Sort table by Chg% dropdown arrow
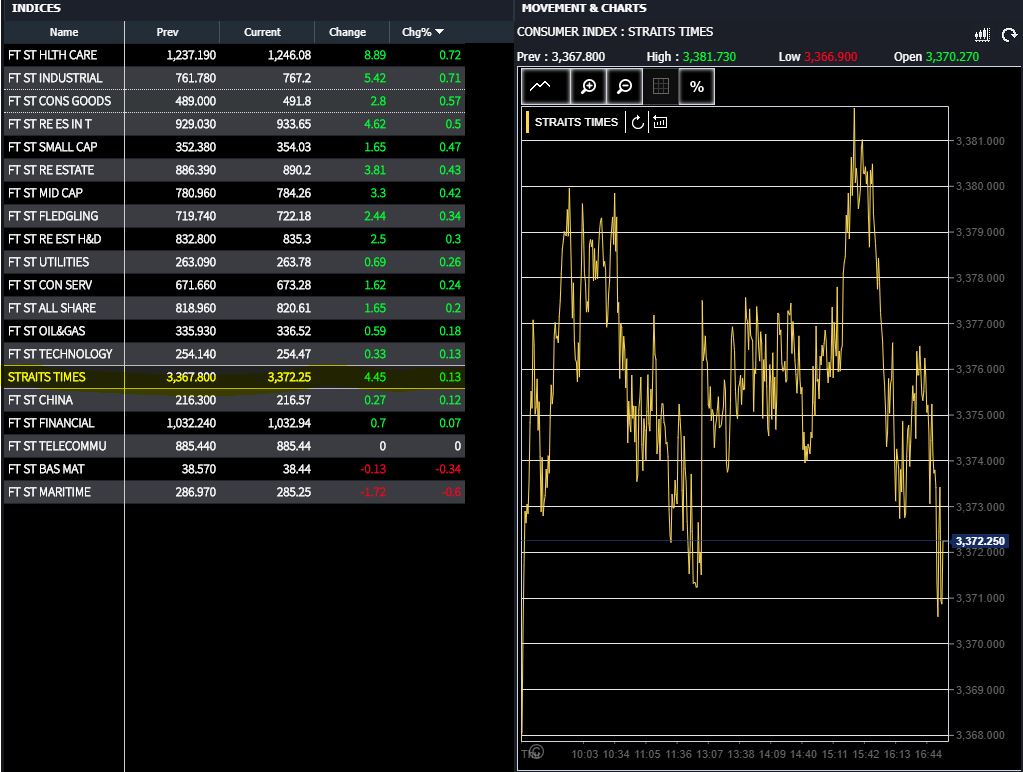 pyautogui.click(x=440, y=32)
